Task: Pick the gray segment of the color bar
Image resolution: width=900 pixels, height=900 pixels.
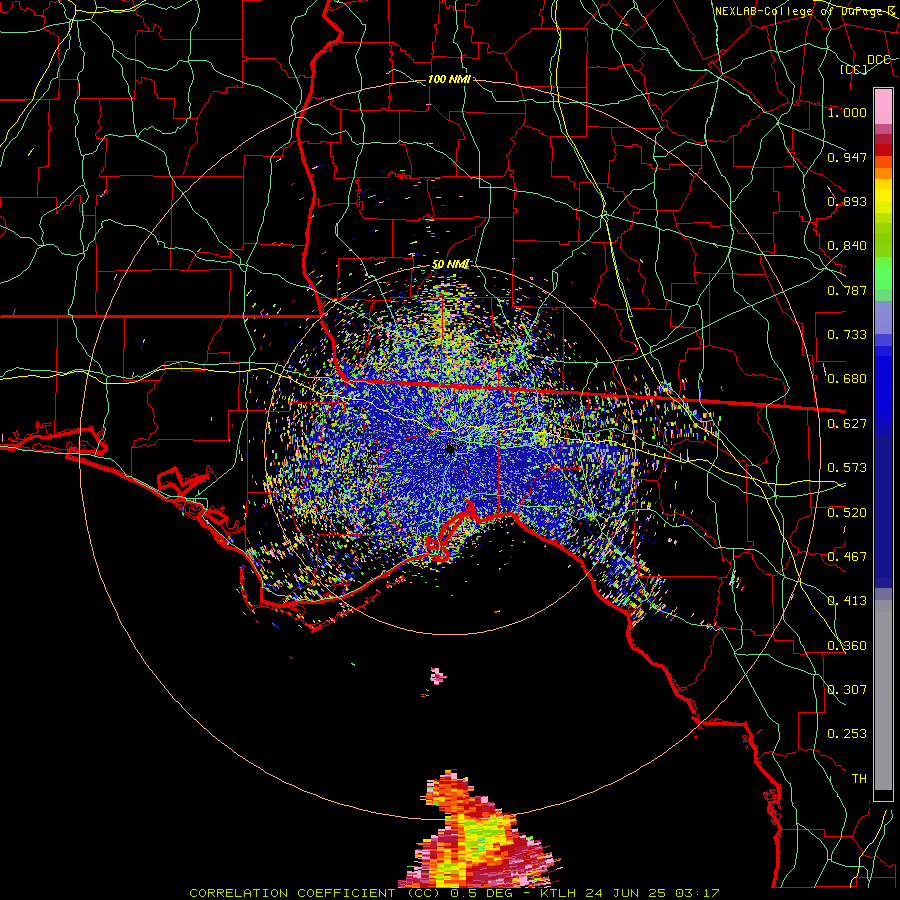Action: pos(883,695)
